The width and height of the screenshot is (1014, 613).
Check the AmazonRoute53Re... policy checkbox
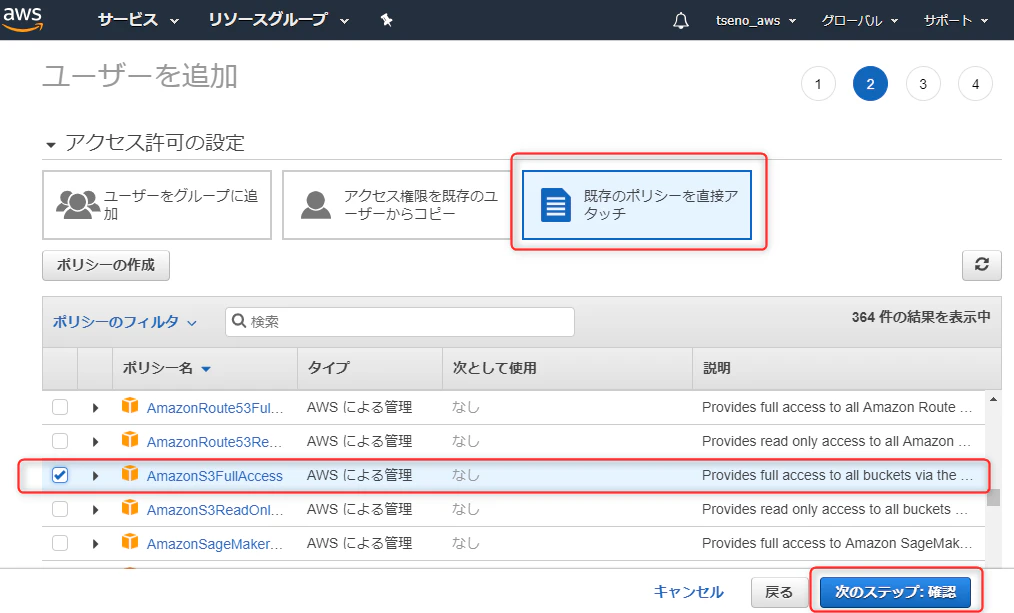(59, 441)
